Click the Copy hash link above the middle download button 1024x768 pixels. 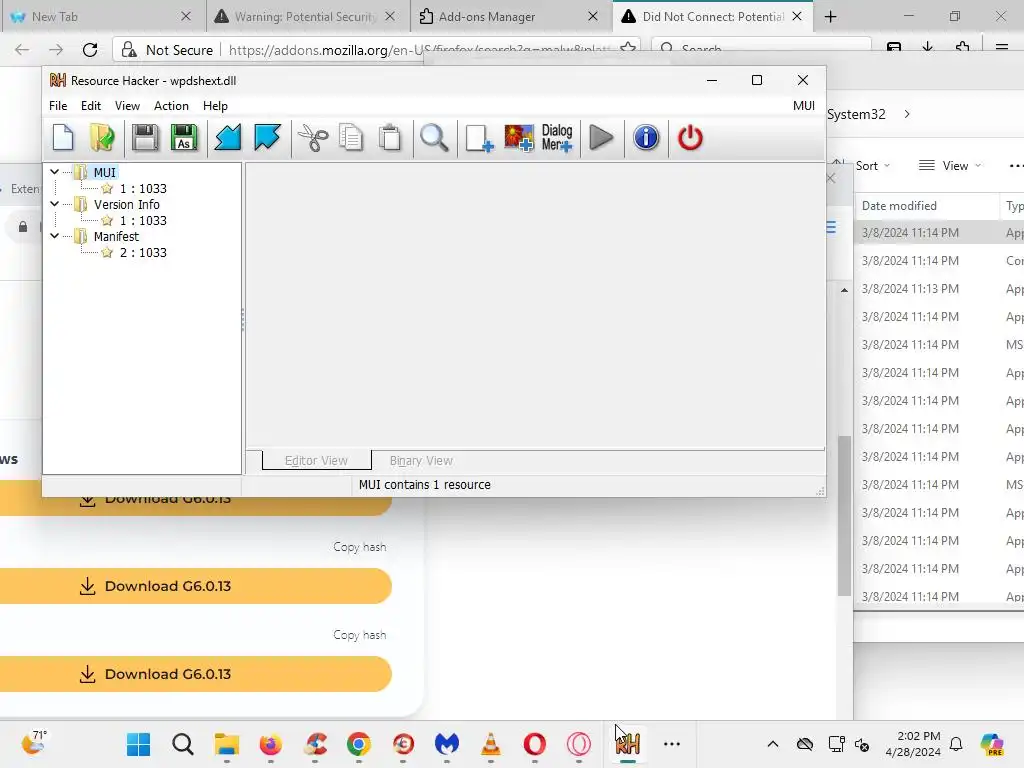point(360,547)
